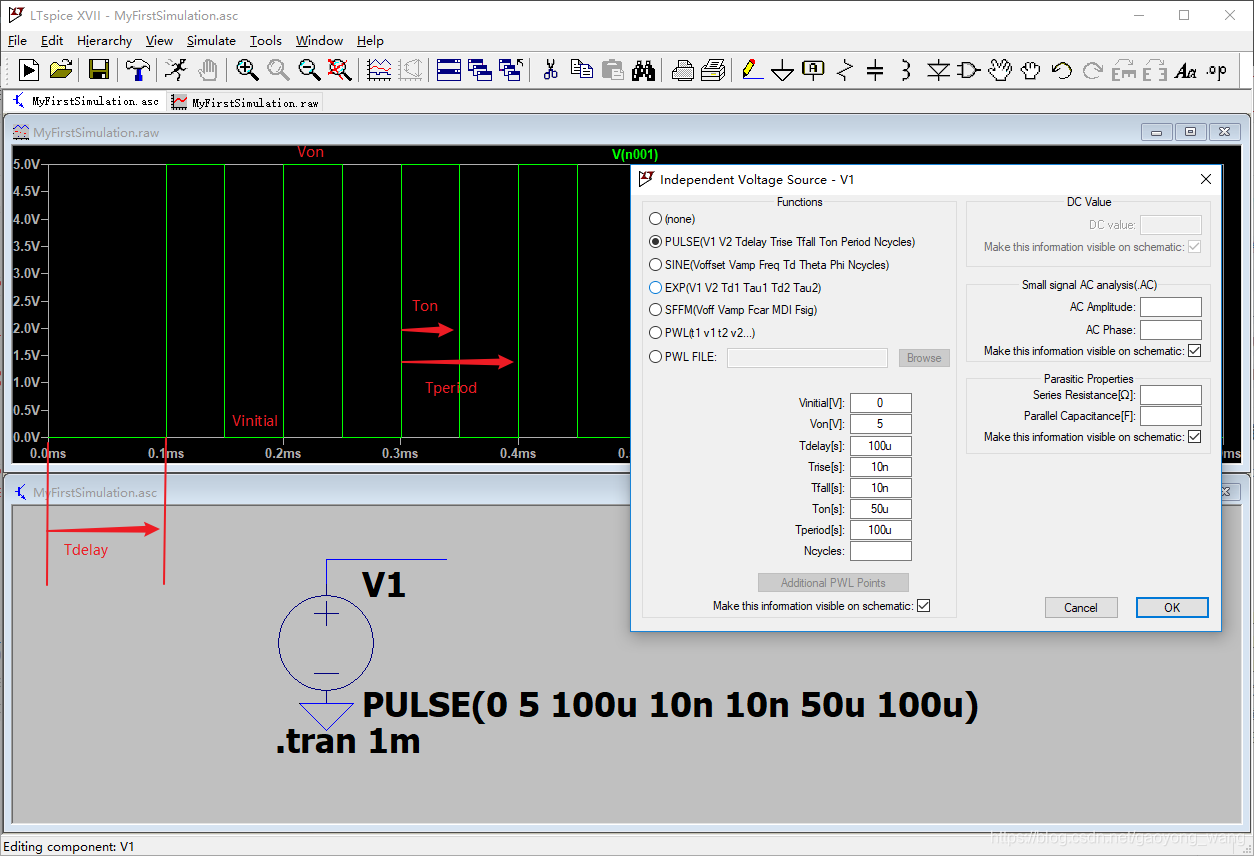Select the PULSE function radio button
1254x856 pixels.
(x=655, y=242)
